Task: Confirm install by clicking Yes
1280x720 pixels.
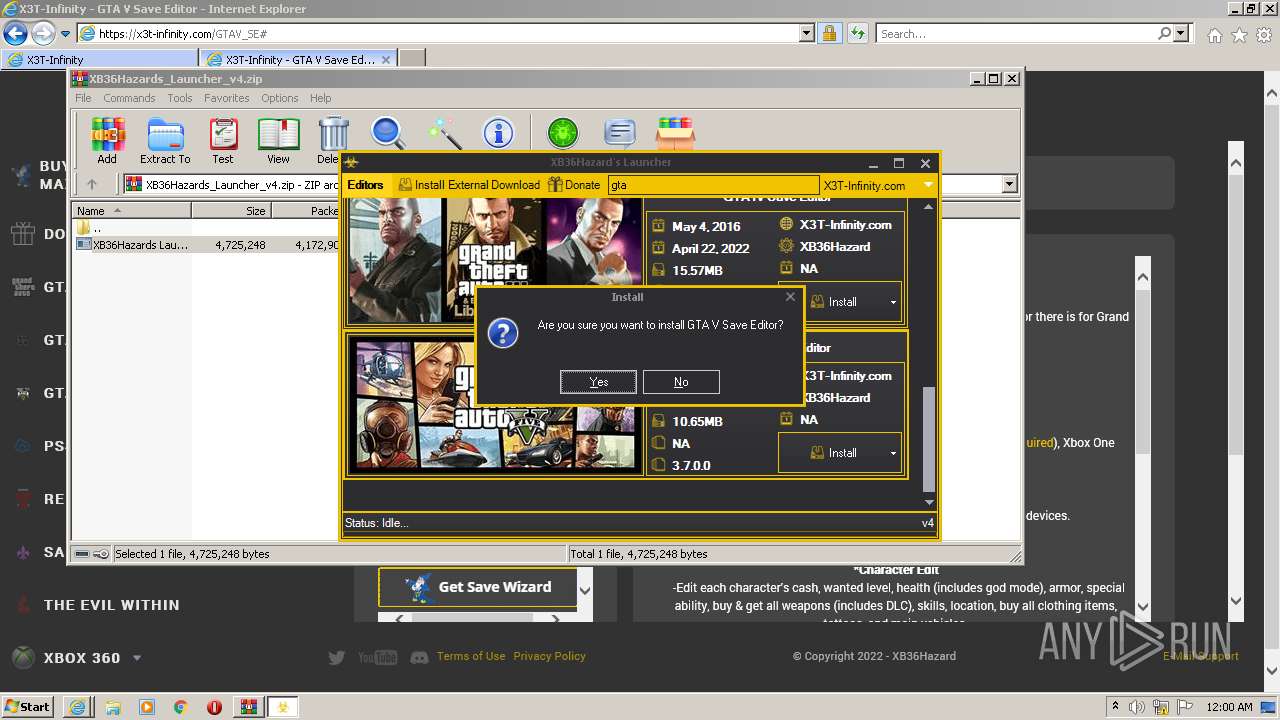Action: click(598, 382)
